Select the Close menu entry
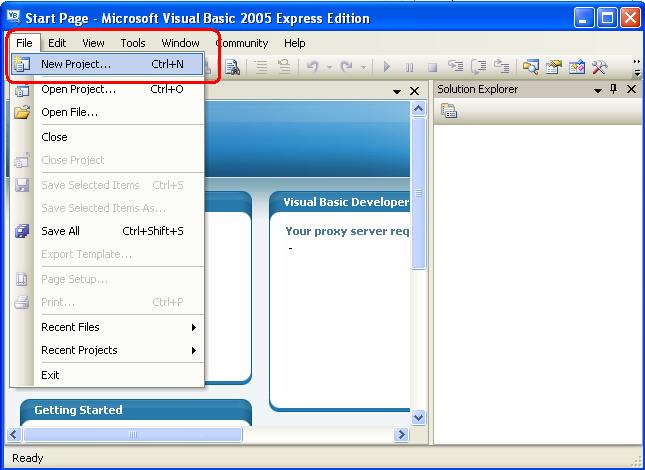Viewport: 645px width, 470px height. (107, 137)
